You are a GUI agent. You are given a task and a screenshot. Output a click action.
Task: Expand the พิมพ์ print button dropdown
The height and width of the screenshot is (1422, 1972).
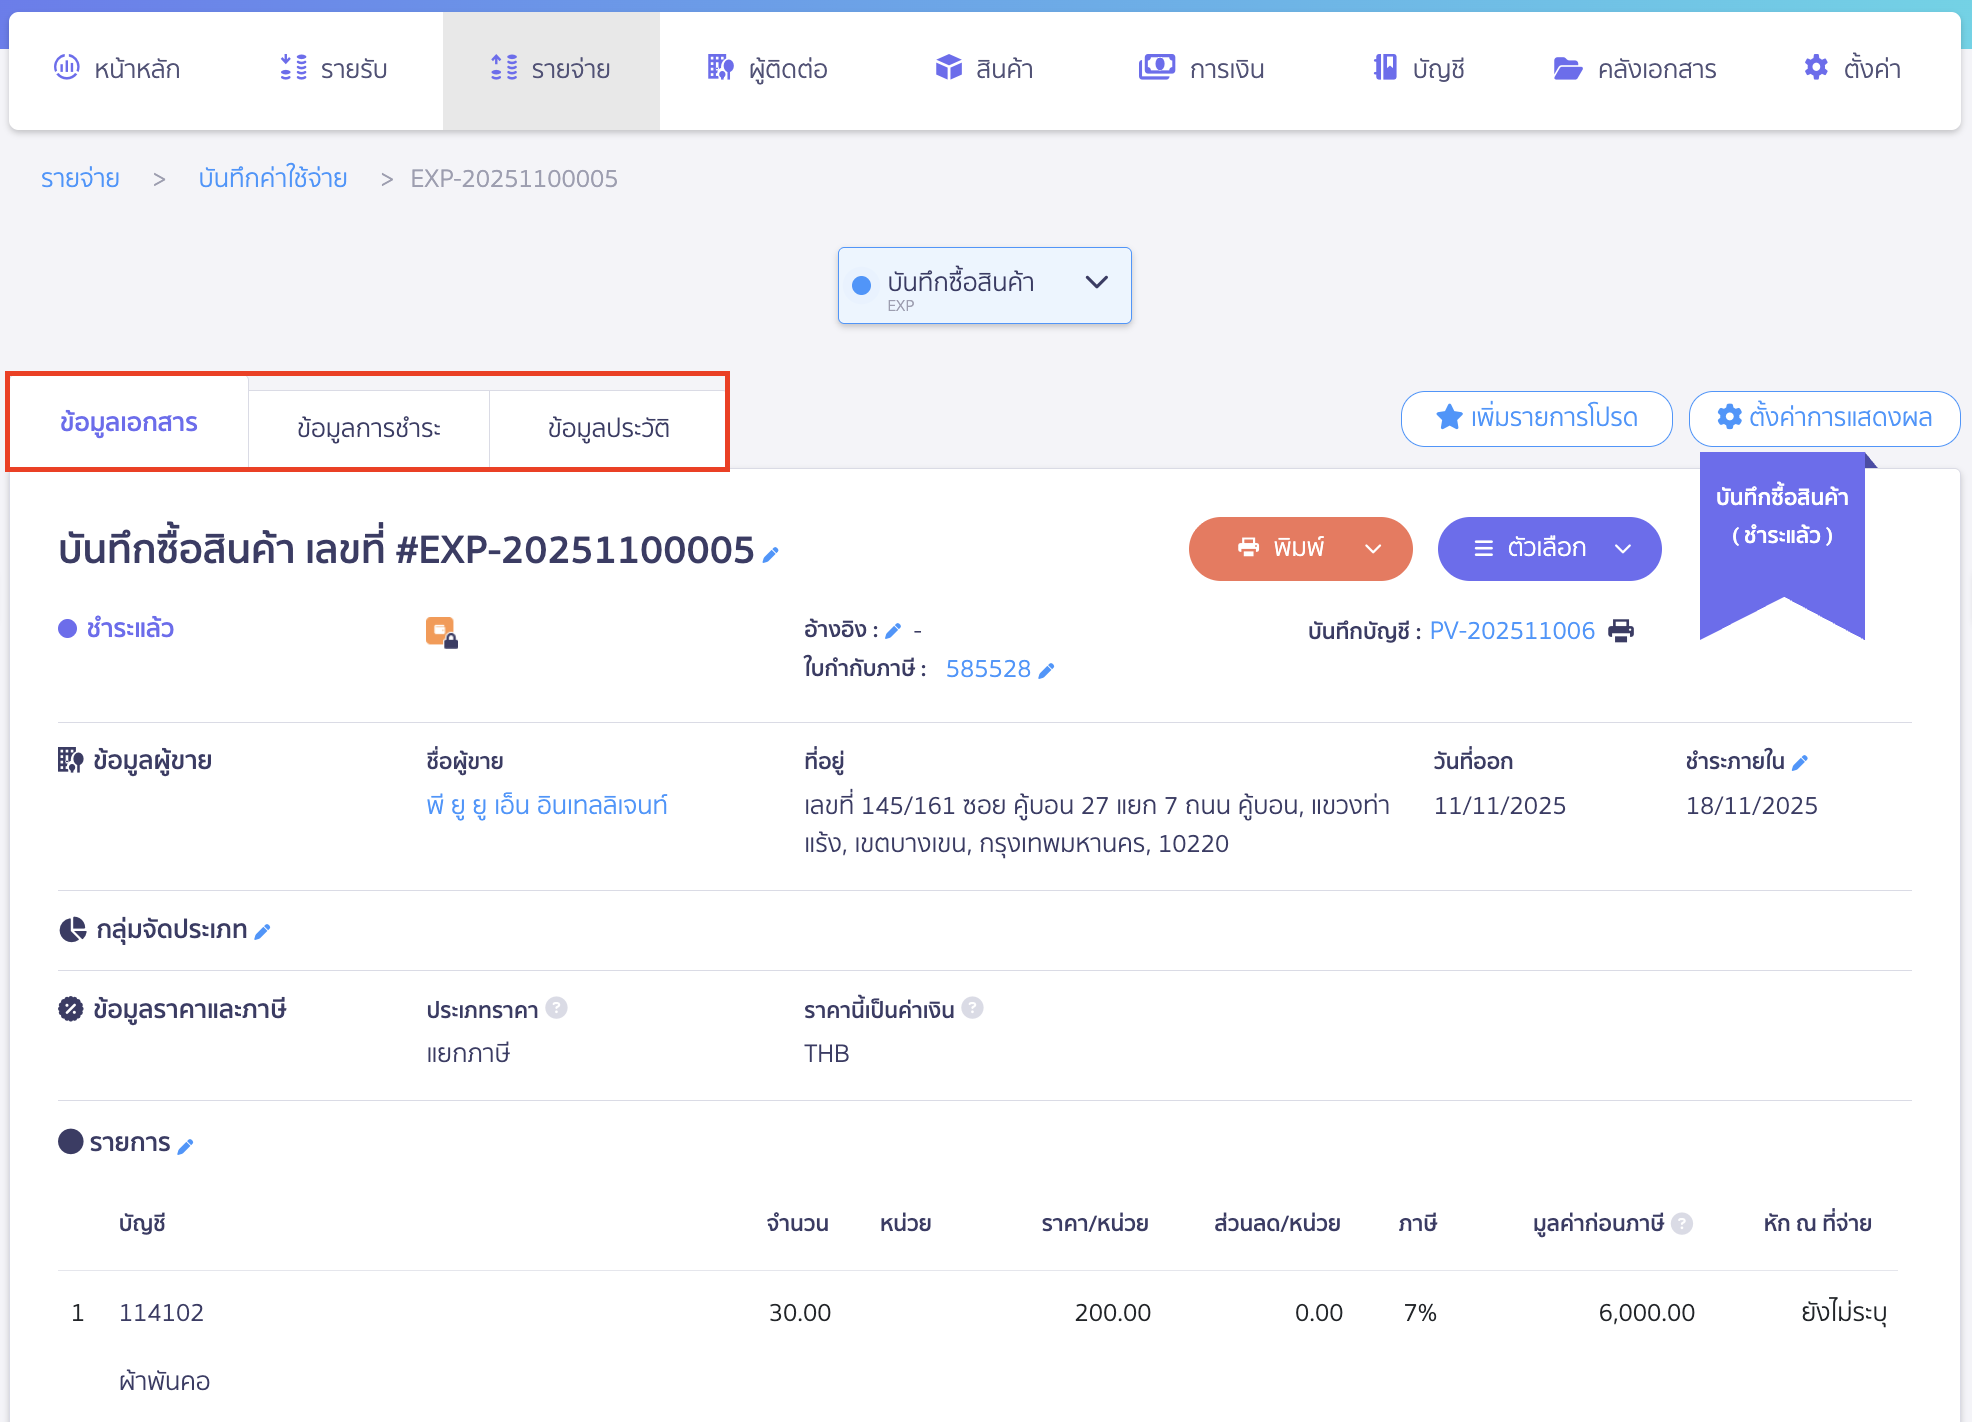coord(1373,549)
